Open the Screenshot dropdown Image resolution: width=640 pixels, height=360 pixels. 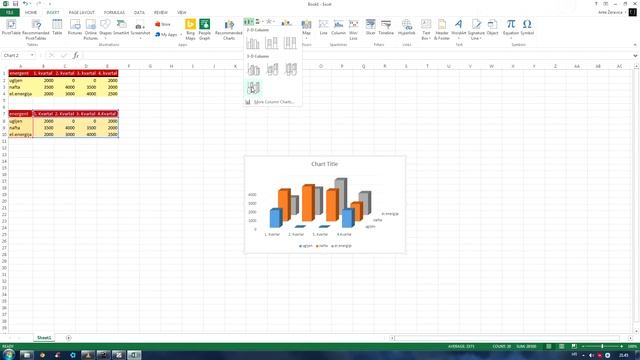[140, 29]
